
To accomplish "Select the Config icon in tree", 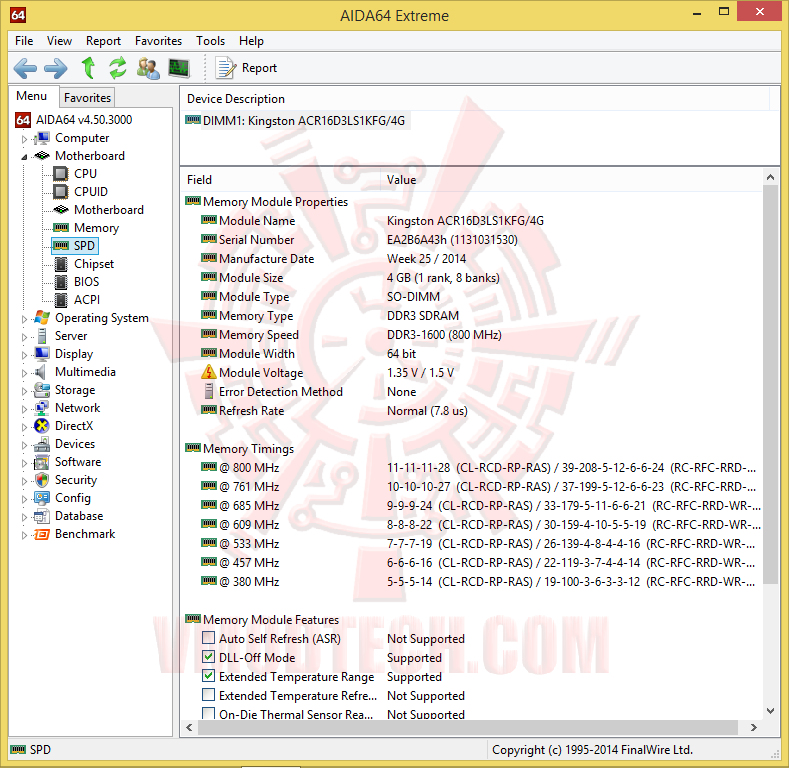I will (x=42, y=498).
